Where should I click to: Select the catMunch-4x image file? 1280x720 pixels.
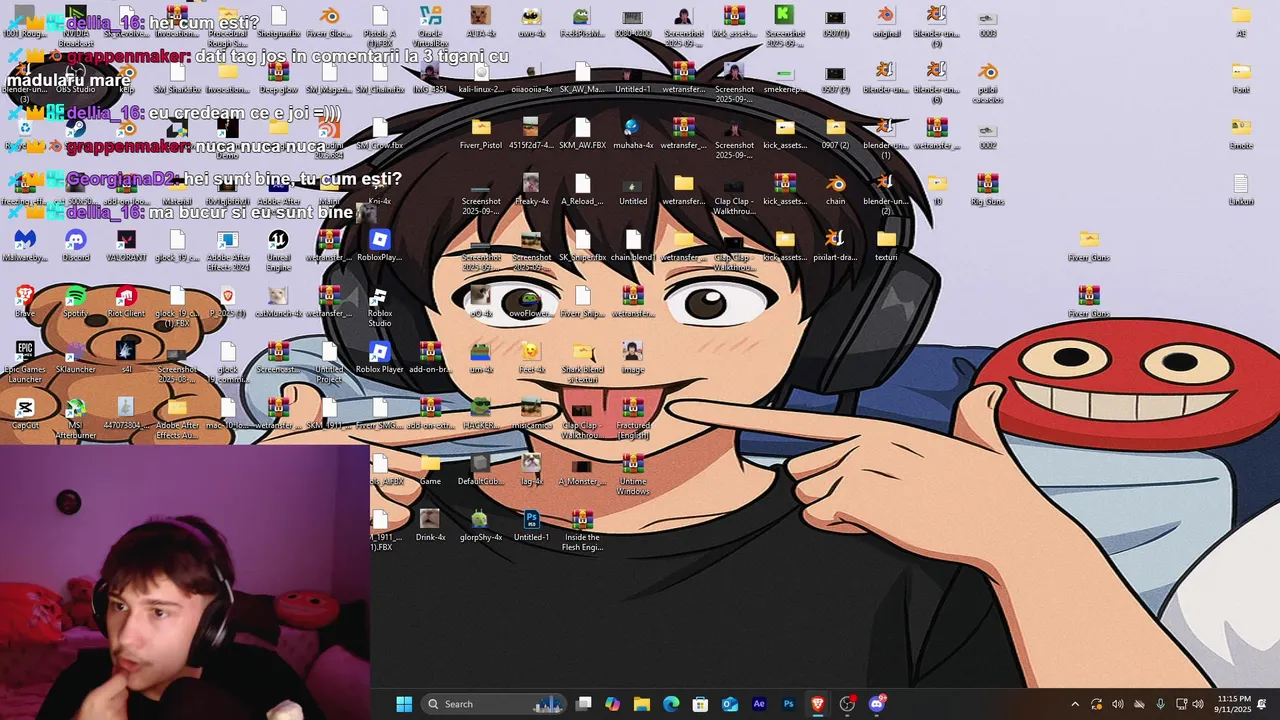point(278,302)
